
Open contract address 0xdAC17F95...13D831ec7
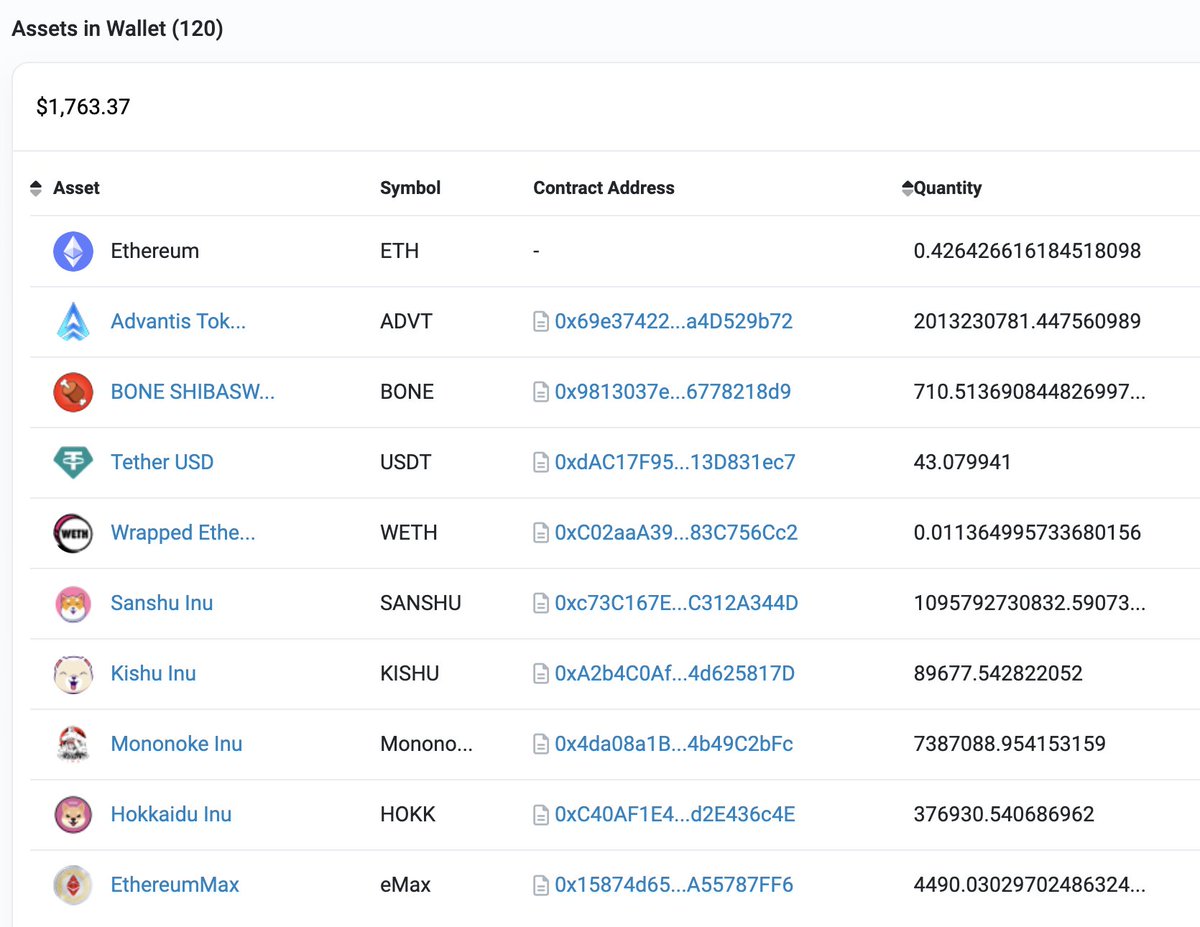(675, 462)
